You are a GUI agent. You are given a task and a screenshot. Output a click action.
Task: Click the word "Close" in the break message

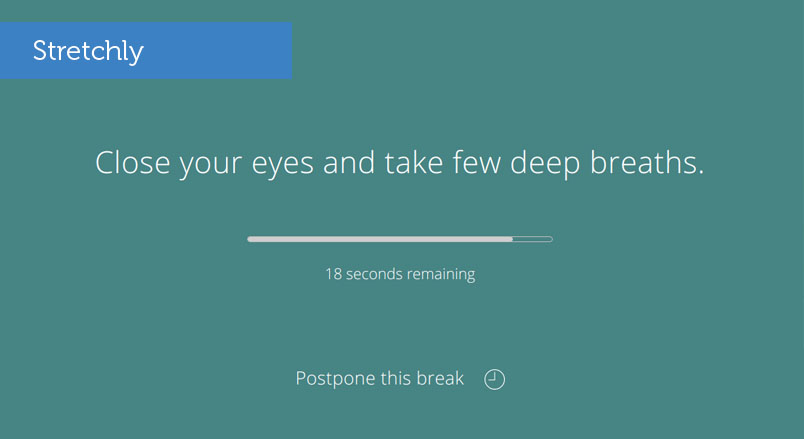pos(134,164)
